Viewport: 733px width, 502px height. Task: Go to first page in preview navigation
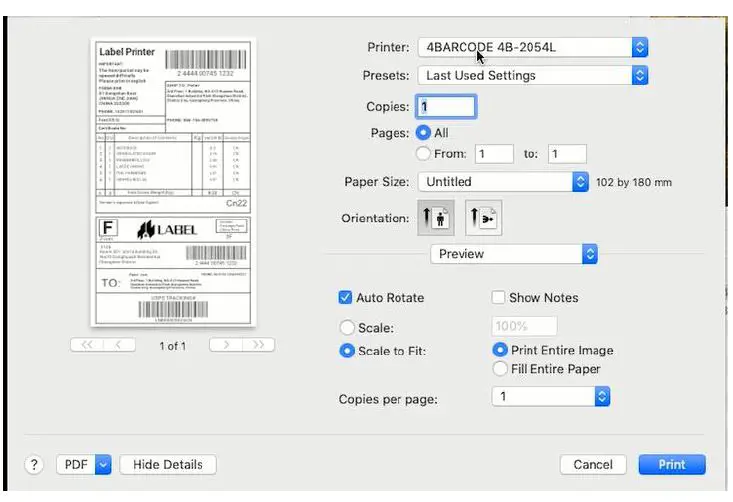[x=86, y=345]
